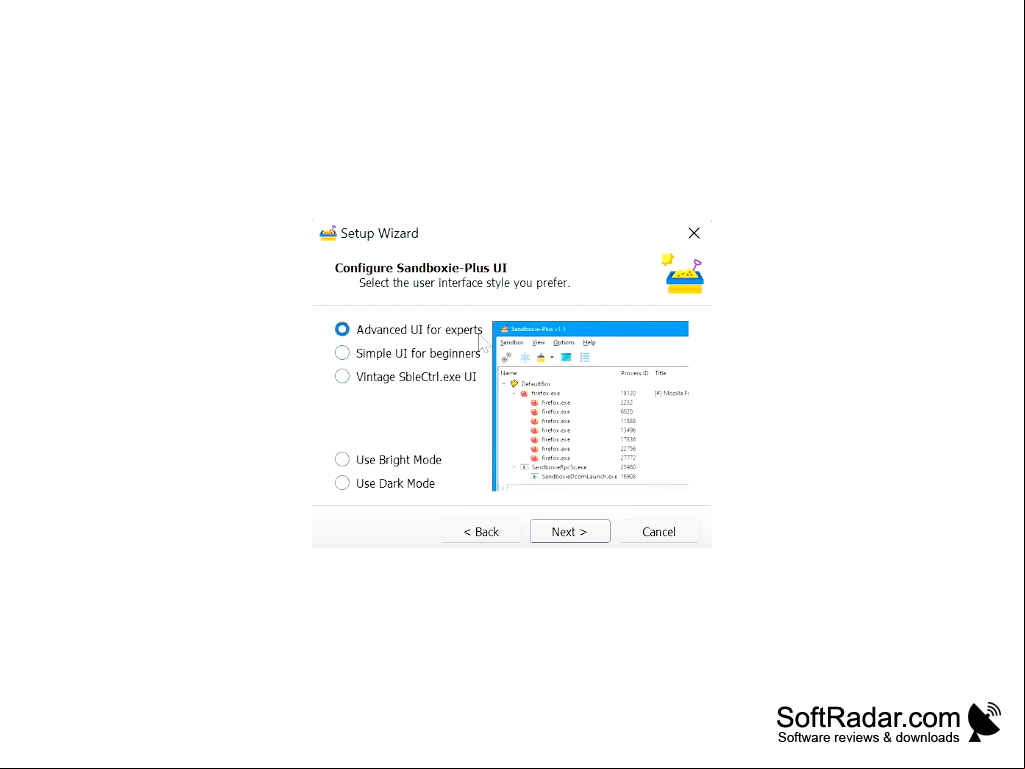Viewport: 1025px width, 769px height.
Task: Cancel the Setup Wizard
Action: click(x=659, y=531)
